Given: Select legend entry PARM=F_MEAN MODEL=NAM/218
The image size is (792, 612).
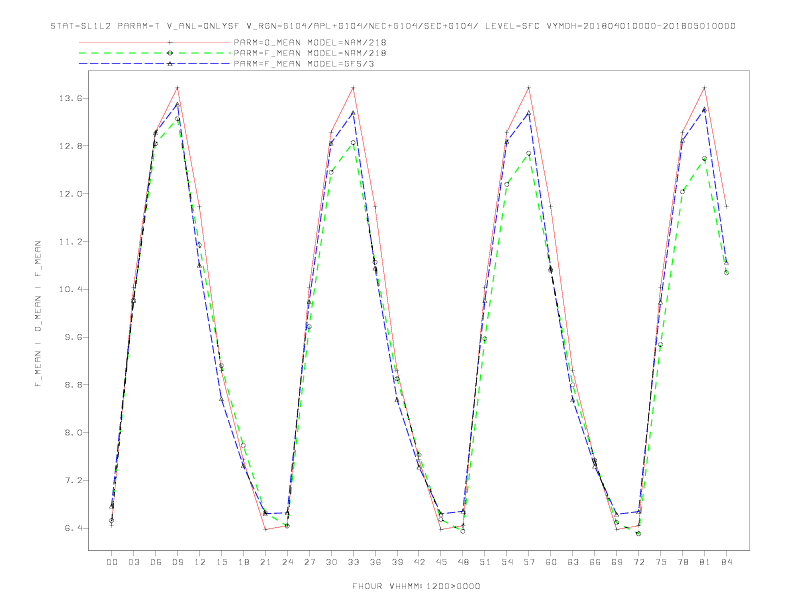Looking at the screenshot, I should point(310,53).
